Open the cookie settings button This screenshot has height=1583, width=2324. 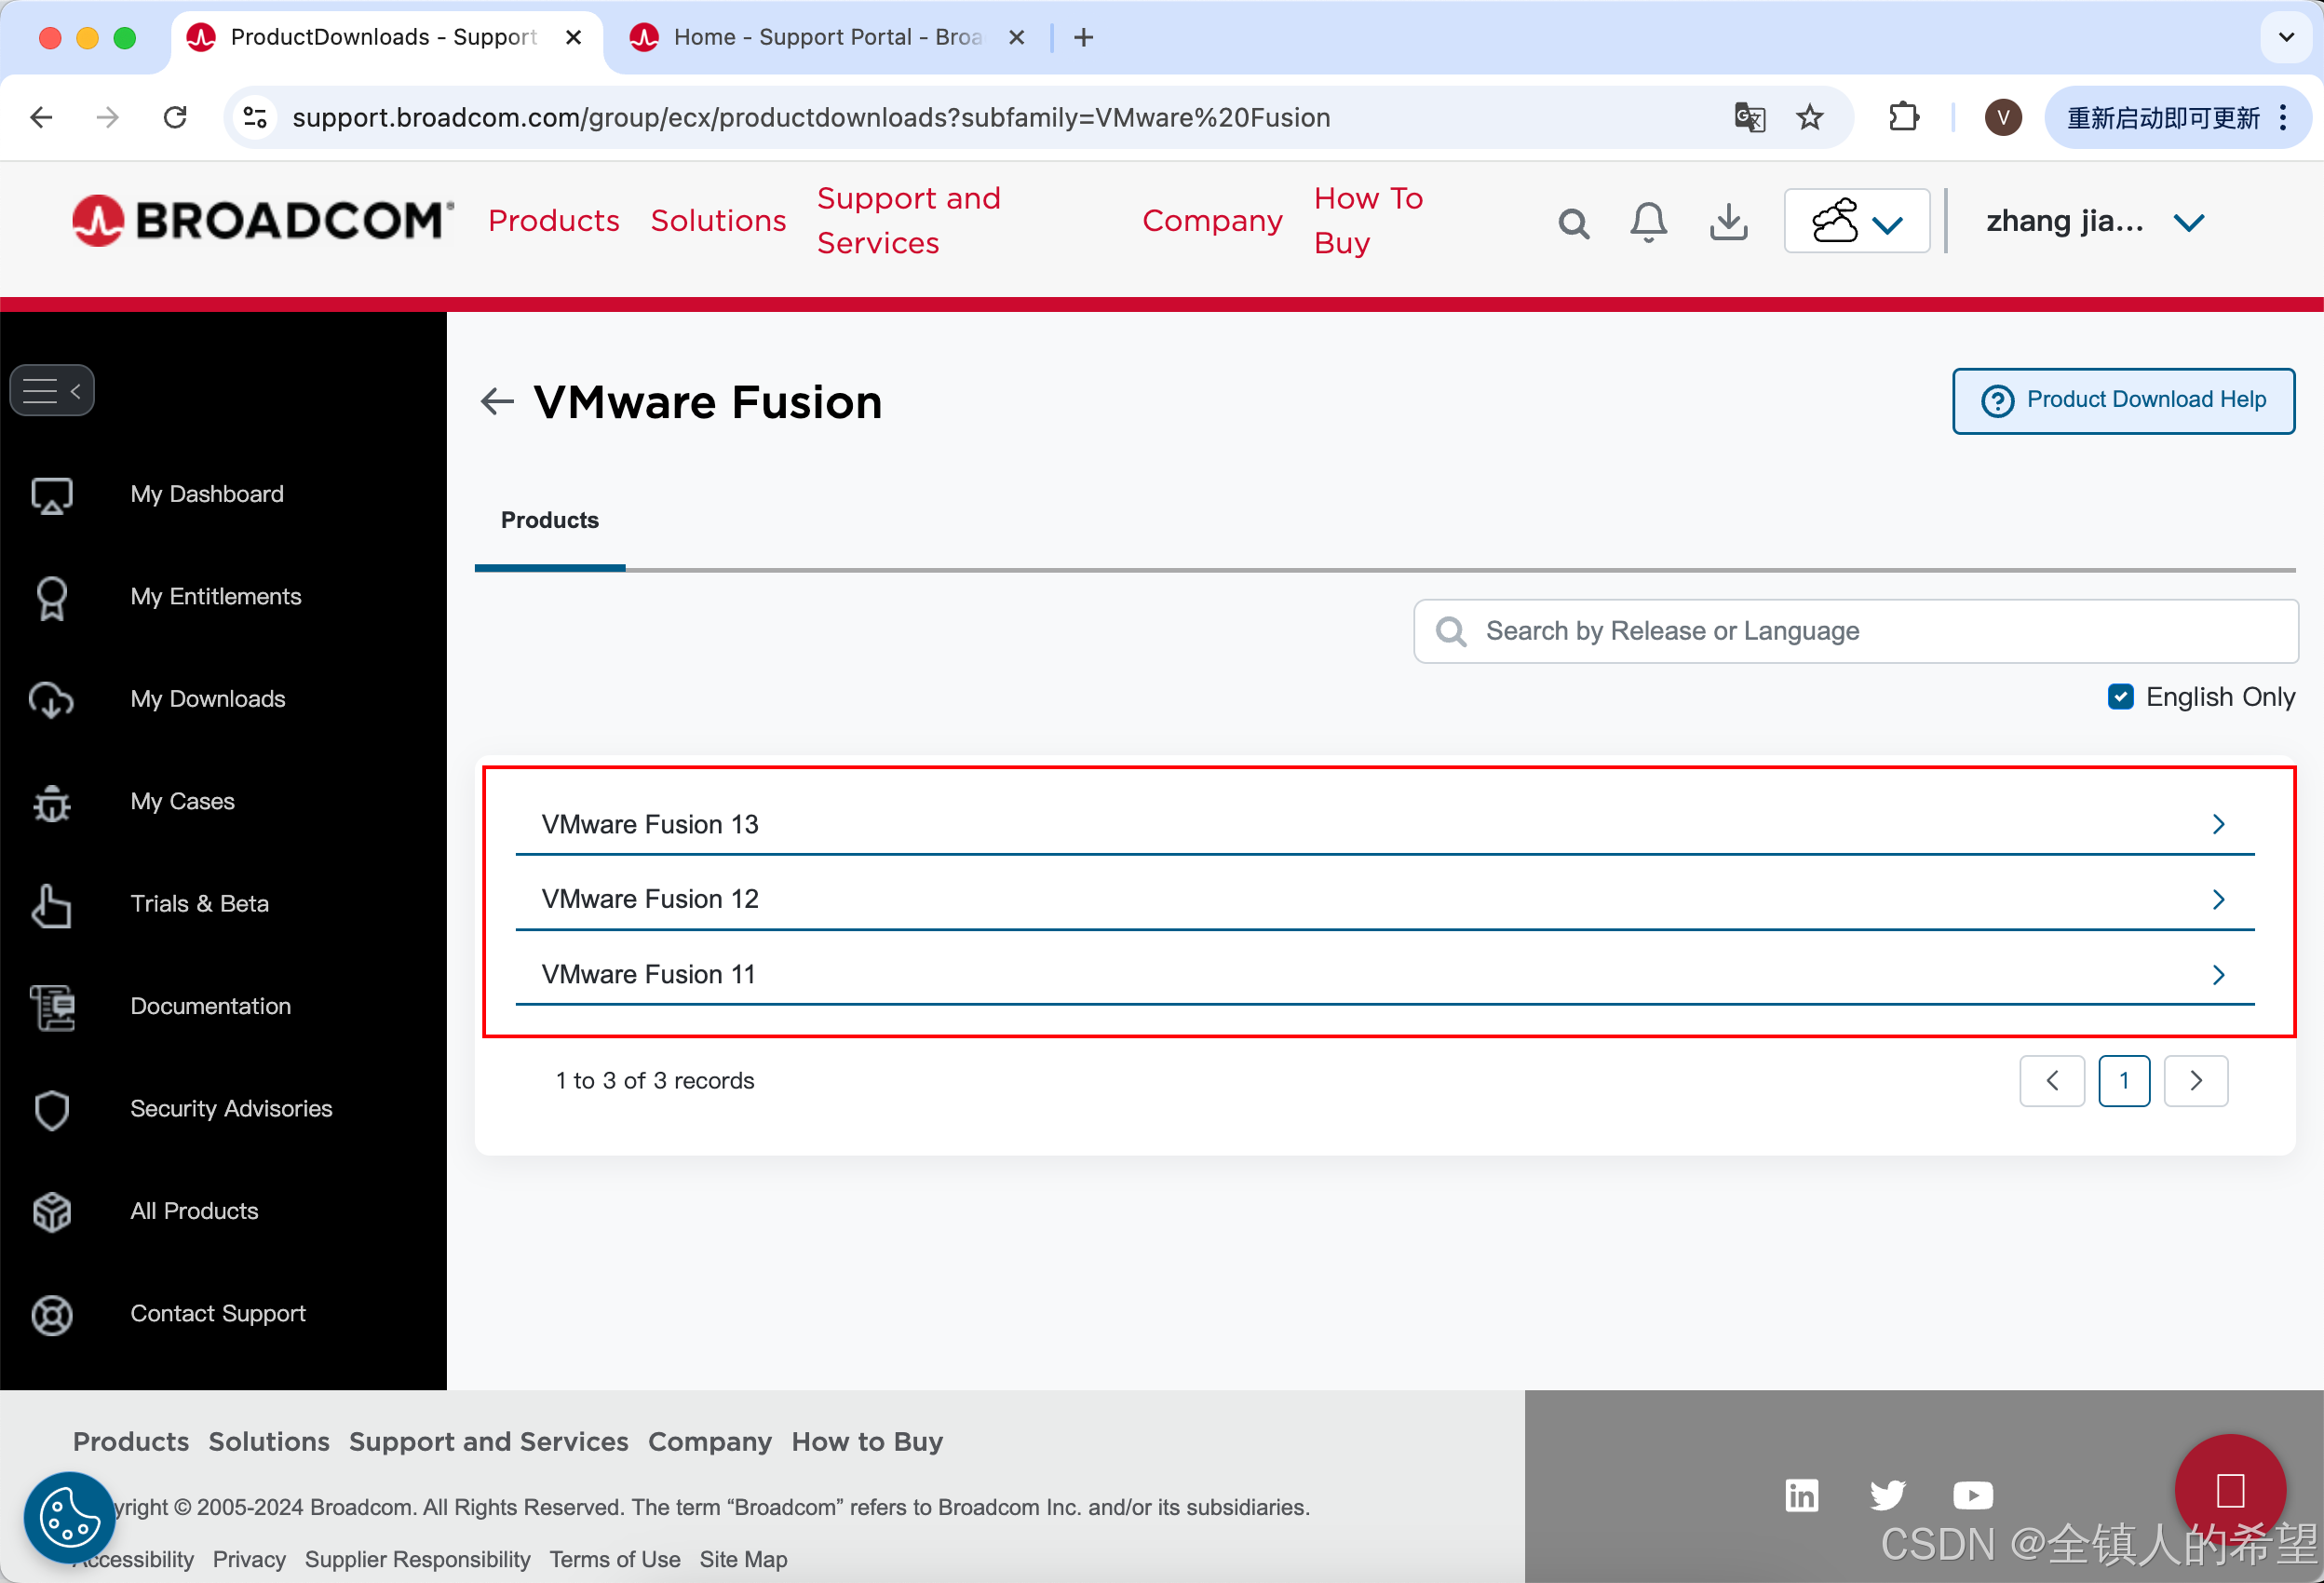[x=69, y=1517]
